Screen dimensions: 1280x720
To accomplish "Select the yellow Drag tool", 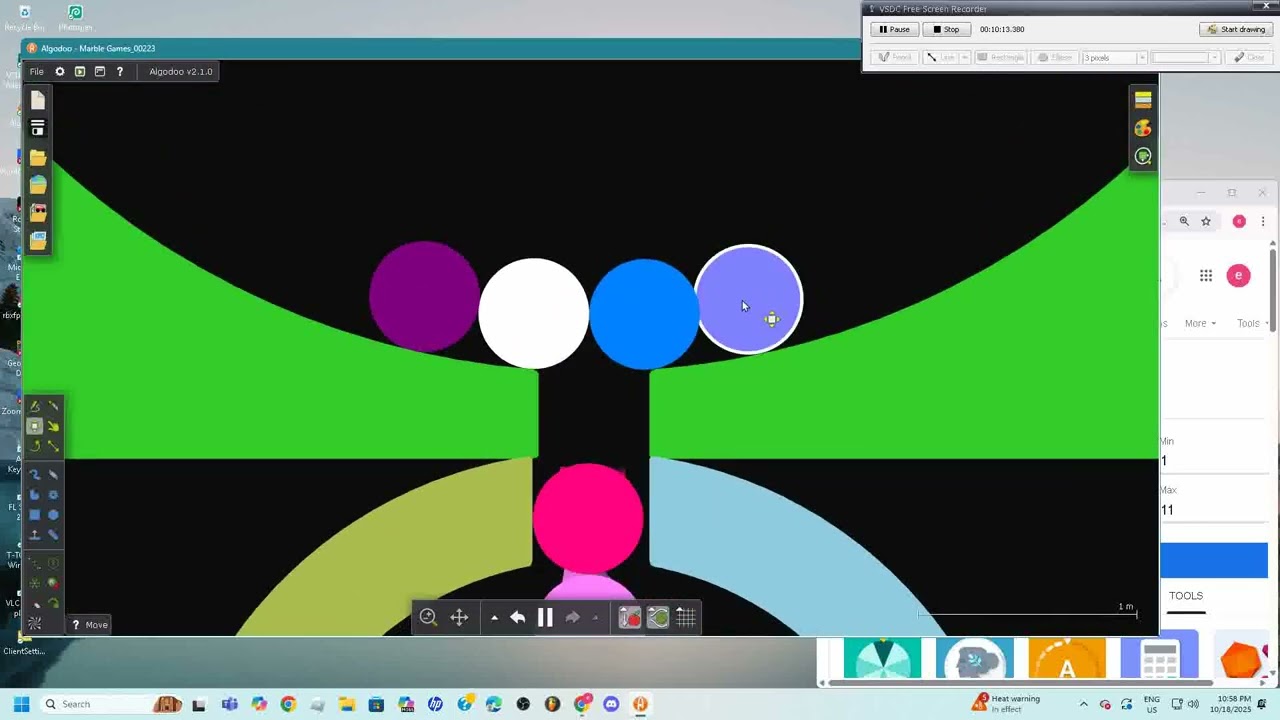I will [53, 426].
